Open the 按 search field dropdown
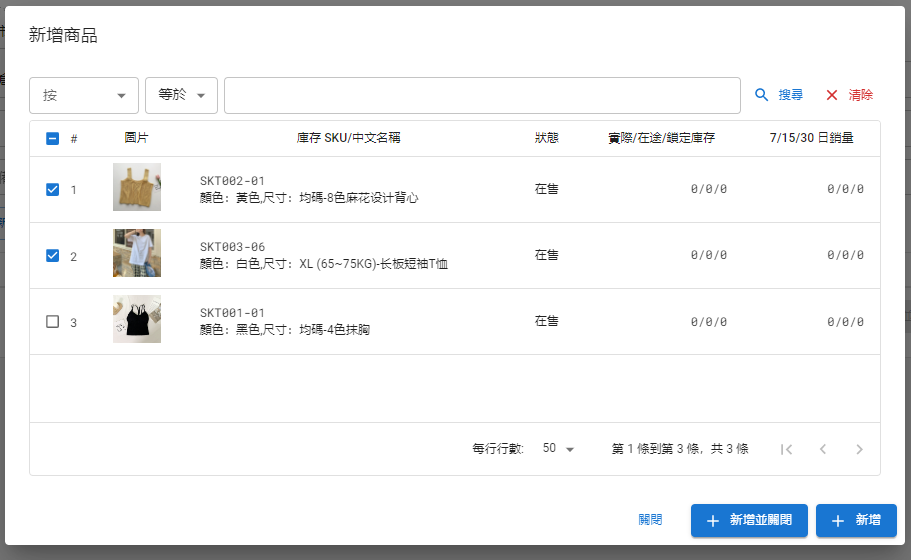 [x=84, y=95]
